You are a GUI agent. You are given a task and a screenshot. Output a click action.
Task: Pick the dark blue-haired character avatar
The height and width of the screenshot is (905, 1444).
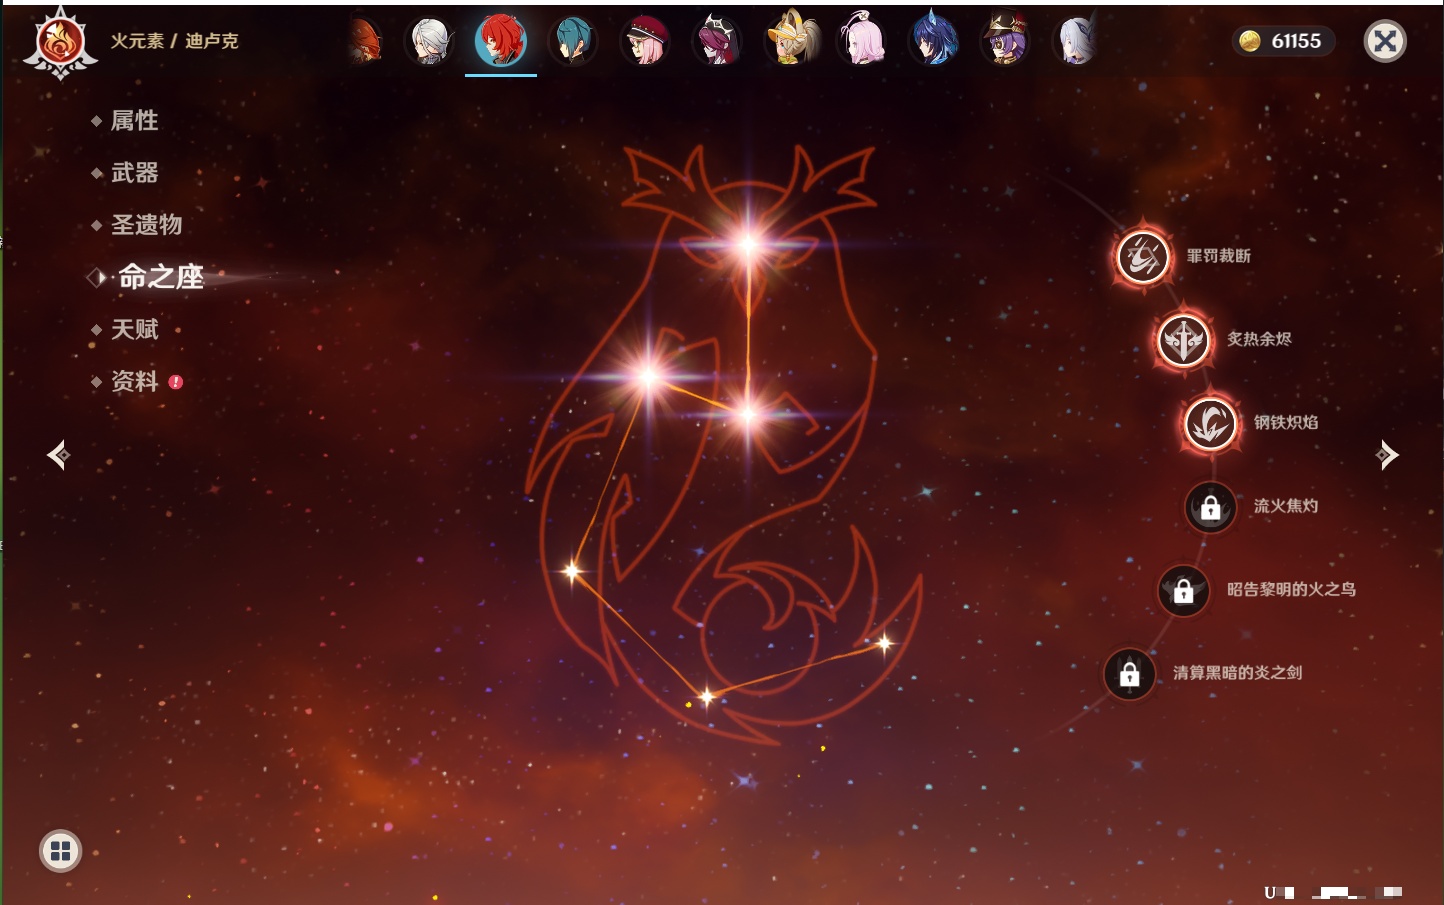(934, 41)
